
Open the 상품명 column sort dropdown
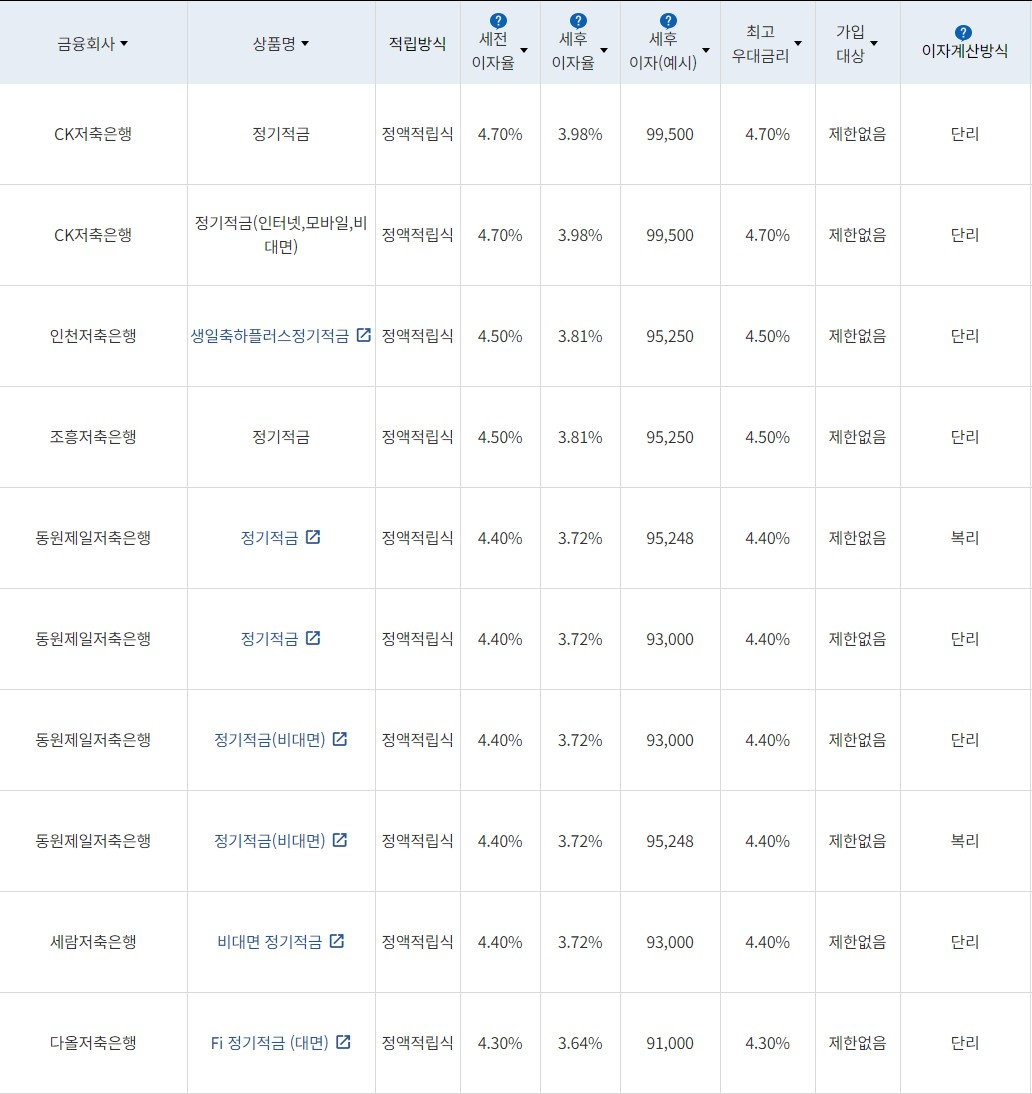click(x=307, y=44)
